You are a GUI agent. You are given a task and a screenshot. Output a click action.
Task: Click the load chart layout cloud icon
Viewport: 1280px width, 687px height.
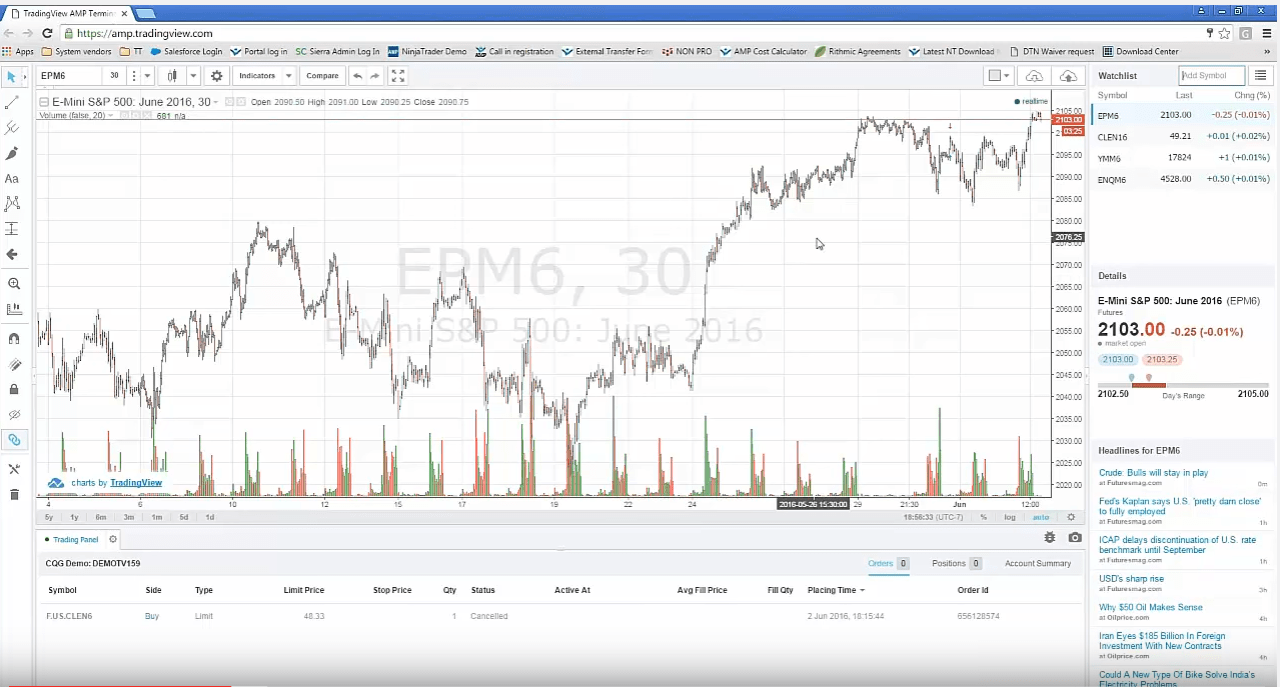(1035, 76)
